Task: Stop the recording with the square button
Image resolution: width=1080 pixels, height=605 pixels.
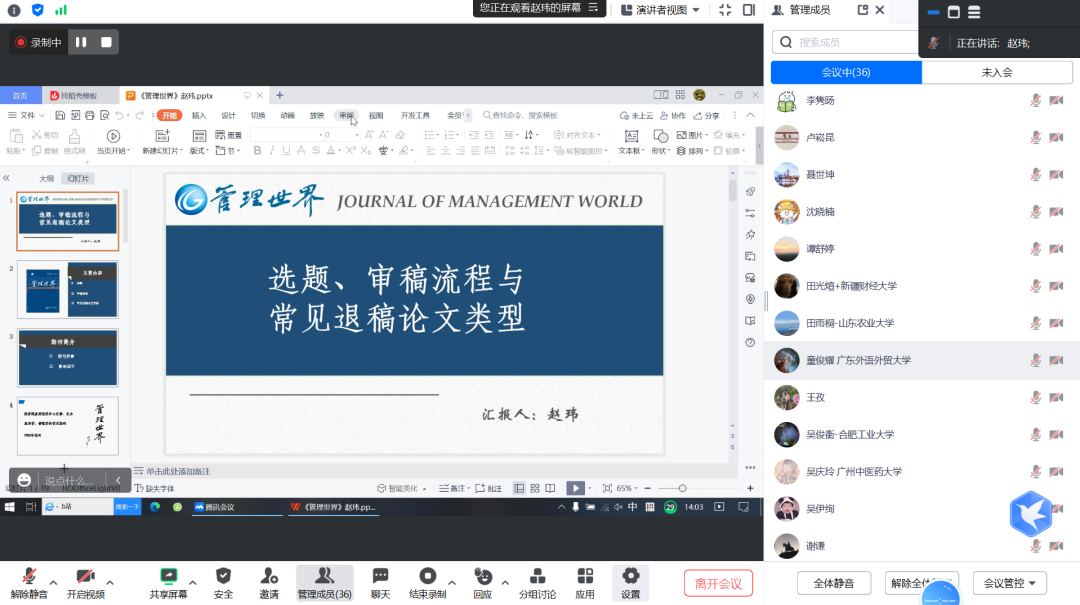Action: pos(106,42)
